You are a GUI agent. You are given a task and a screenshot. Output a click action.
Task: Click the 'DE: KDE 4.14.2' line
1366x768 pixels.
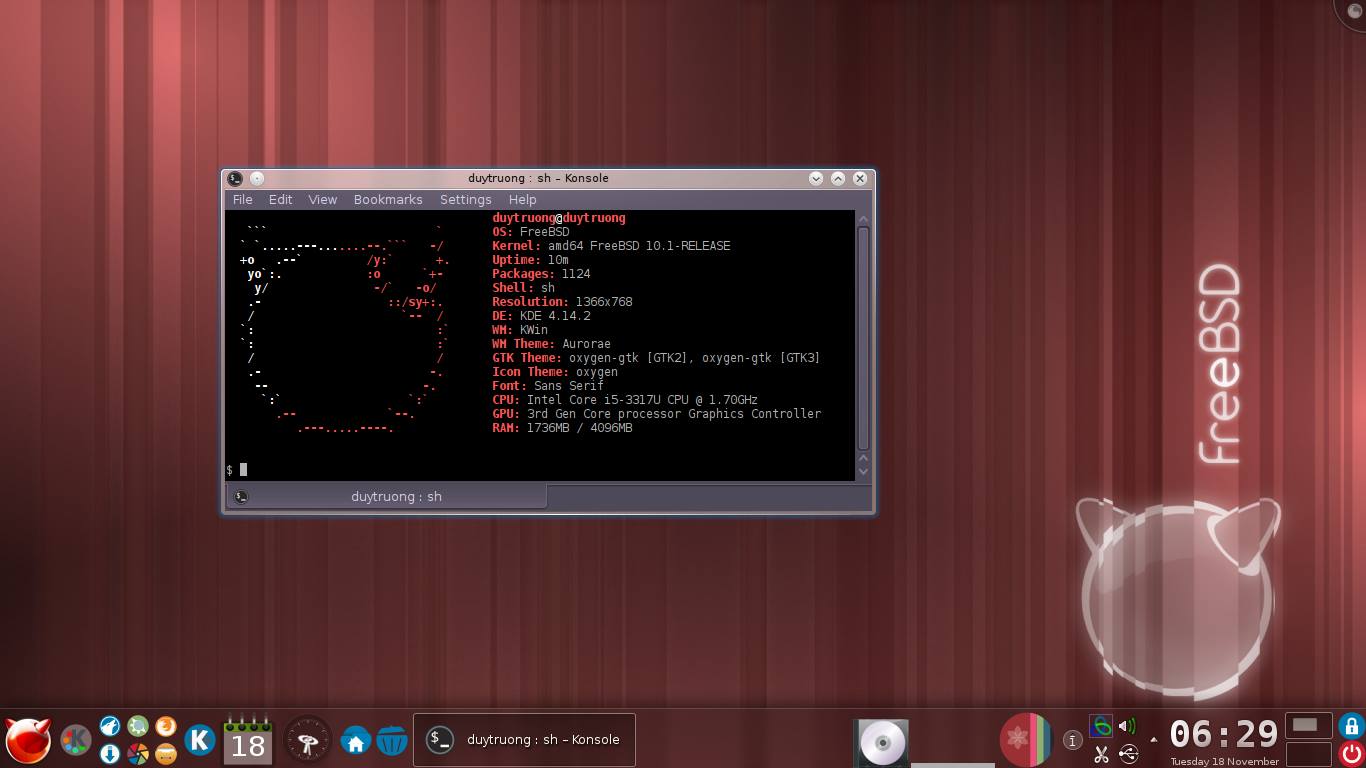click(541, 316)
